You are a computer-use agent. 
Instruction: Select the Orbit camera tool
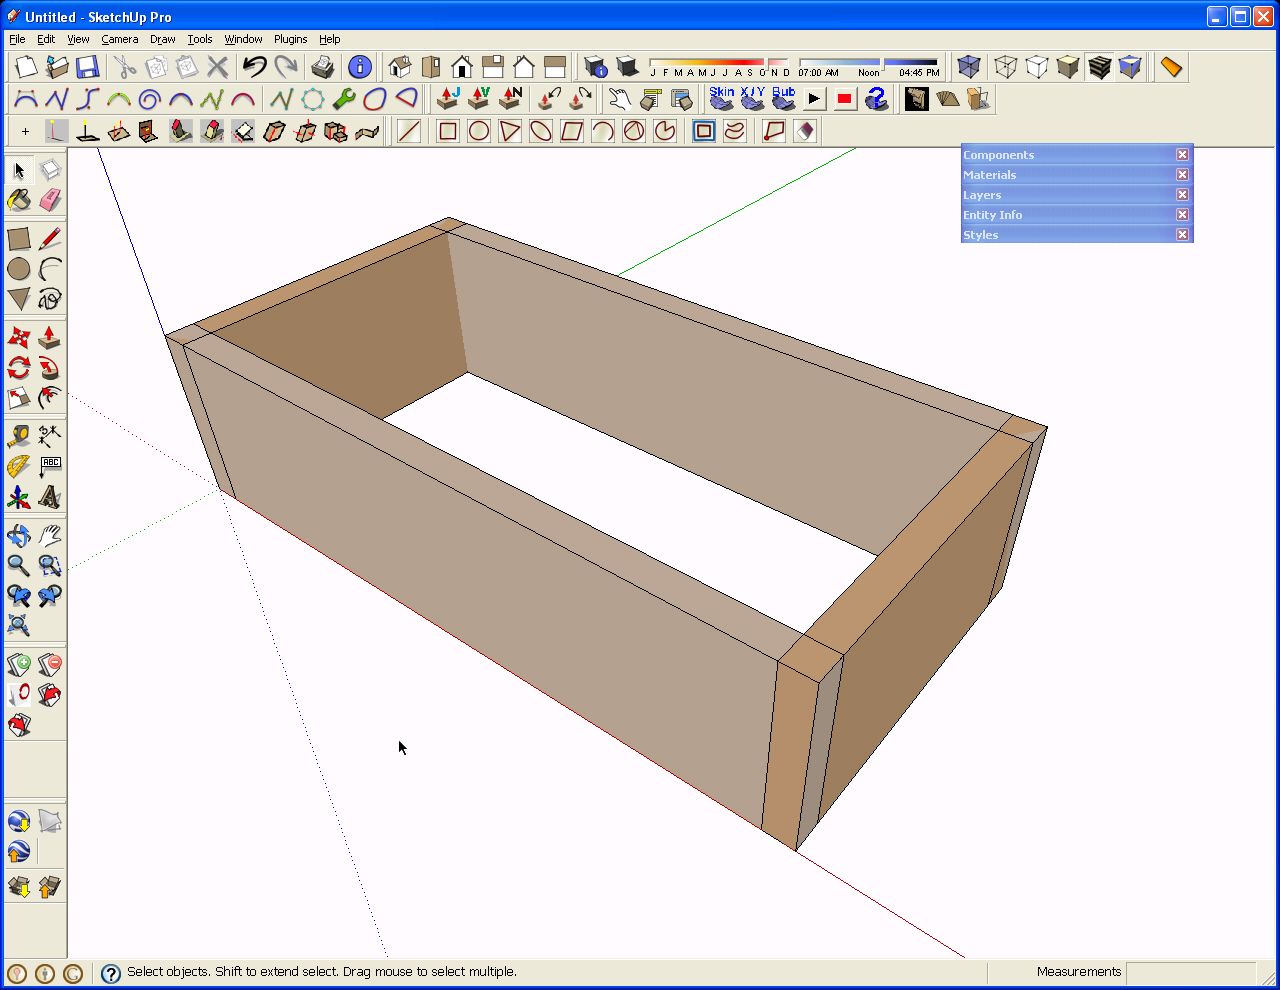pyautogui.click(x=19, y=535)
